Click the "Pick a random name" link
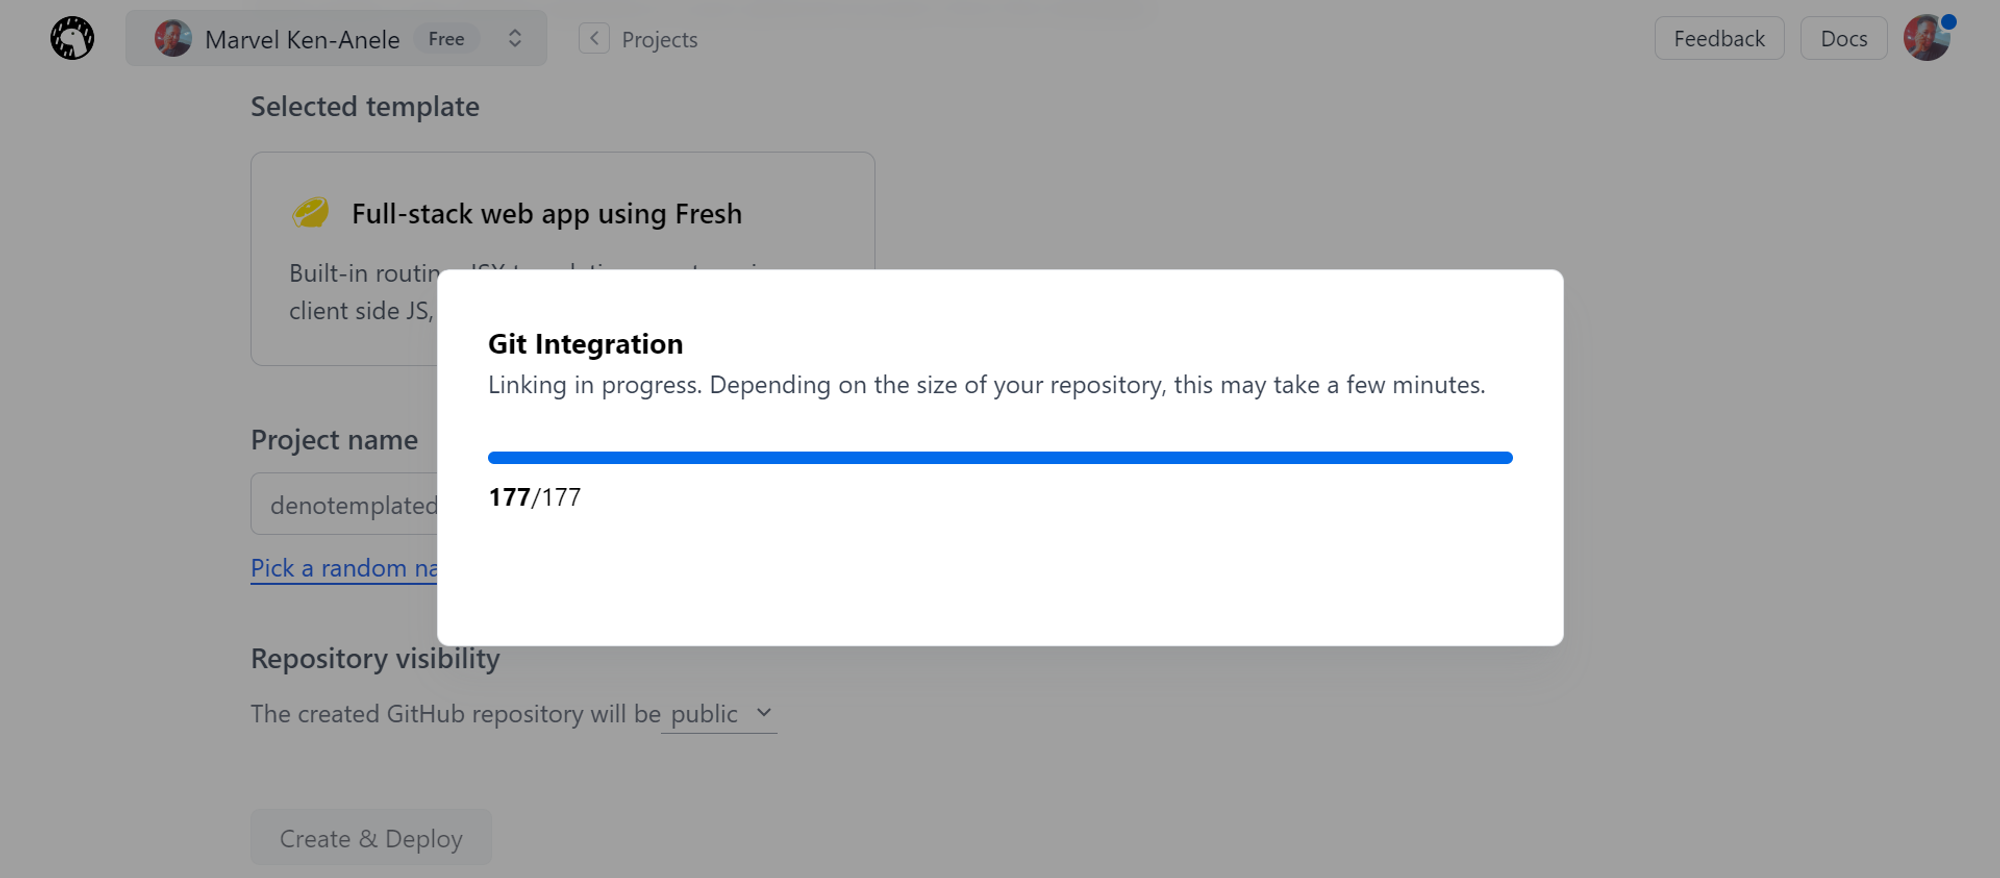Image resolution: width=2000 pixels, height=878 pixels. coord(343,568)
